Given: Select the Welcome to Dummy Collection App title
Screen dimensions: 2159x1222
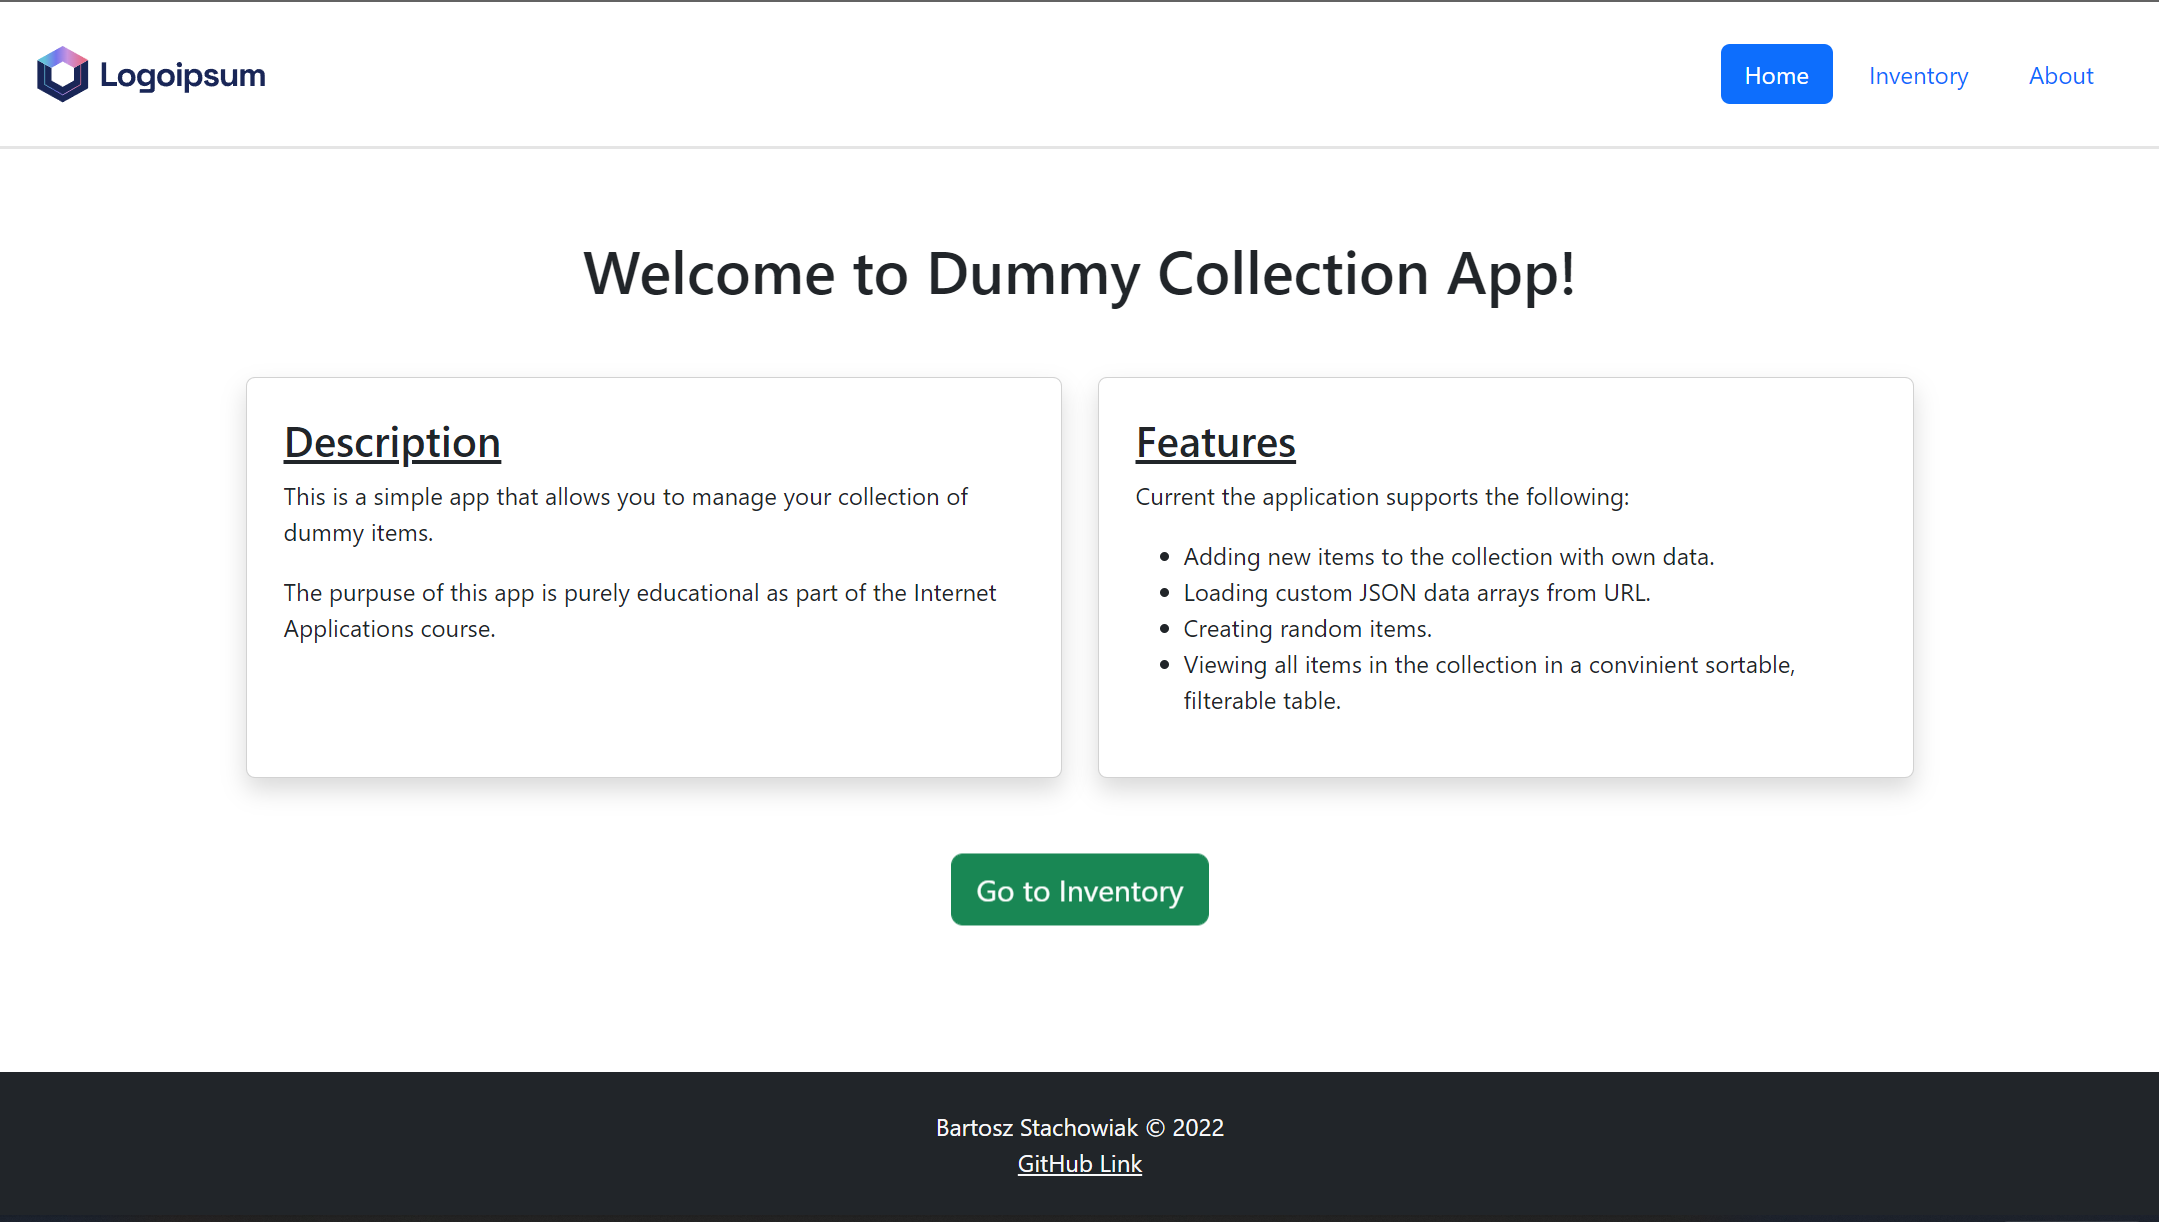Looking at the screenshot, I should (1079, 275).
